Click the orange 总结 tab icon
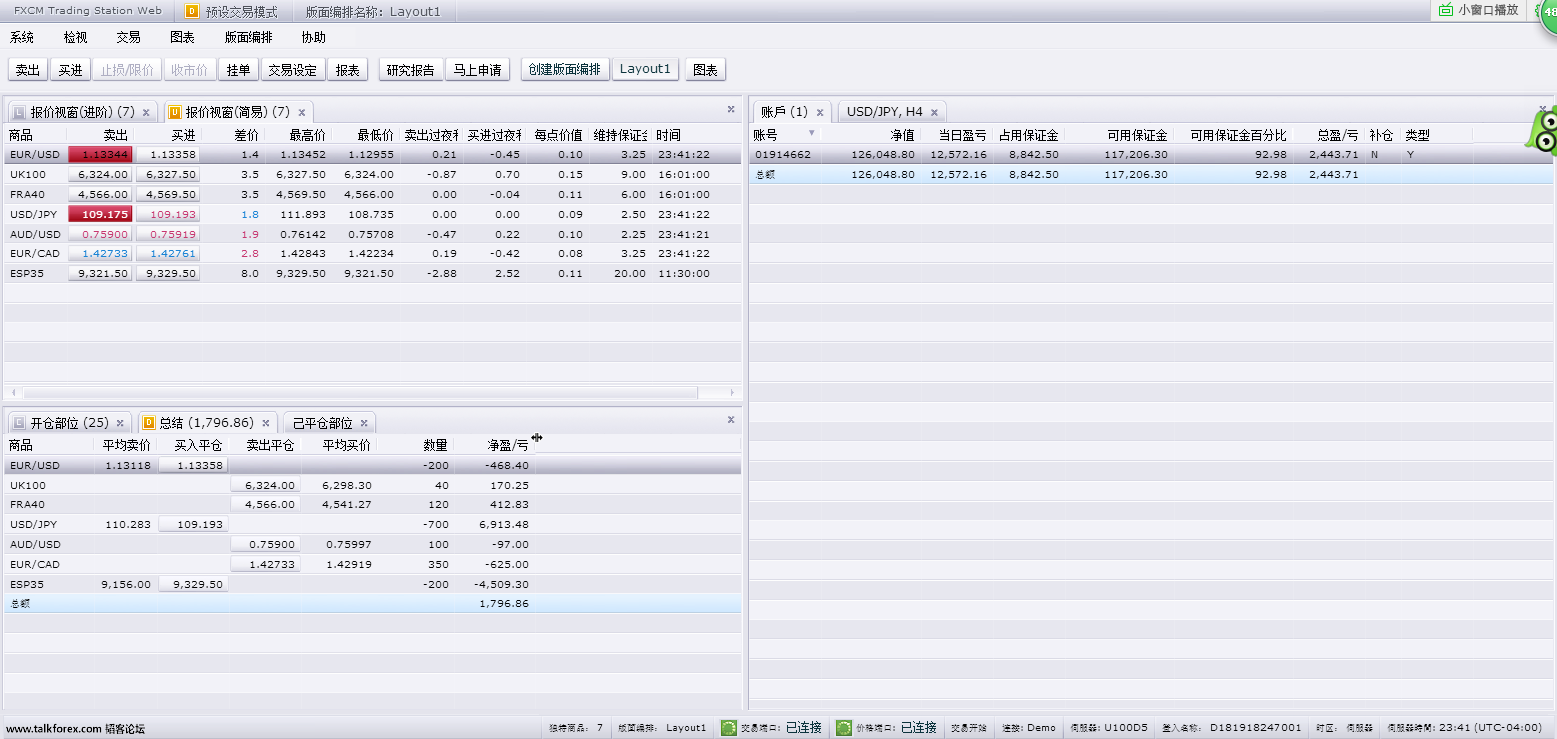Viewport: 1557px width, 739px height. tap(148, 423)
